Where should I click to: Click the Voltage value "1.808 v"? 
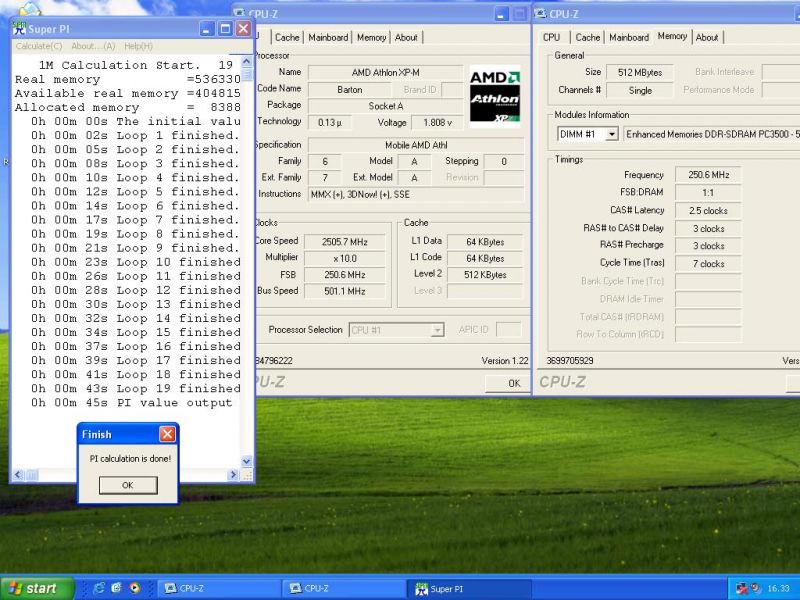click(x=437, y=122)
